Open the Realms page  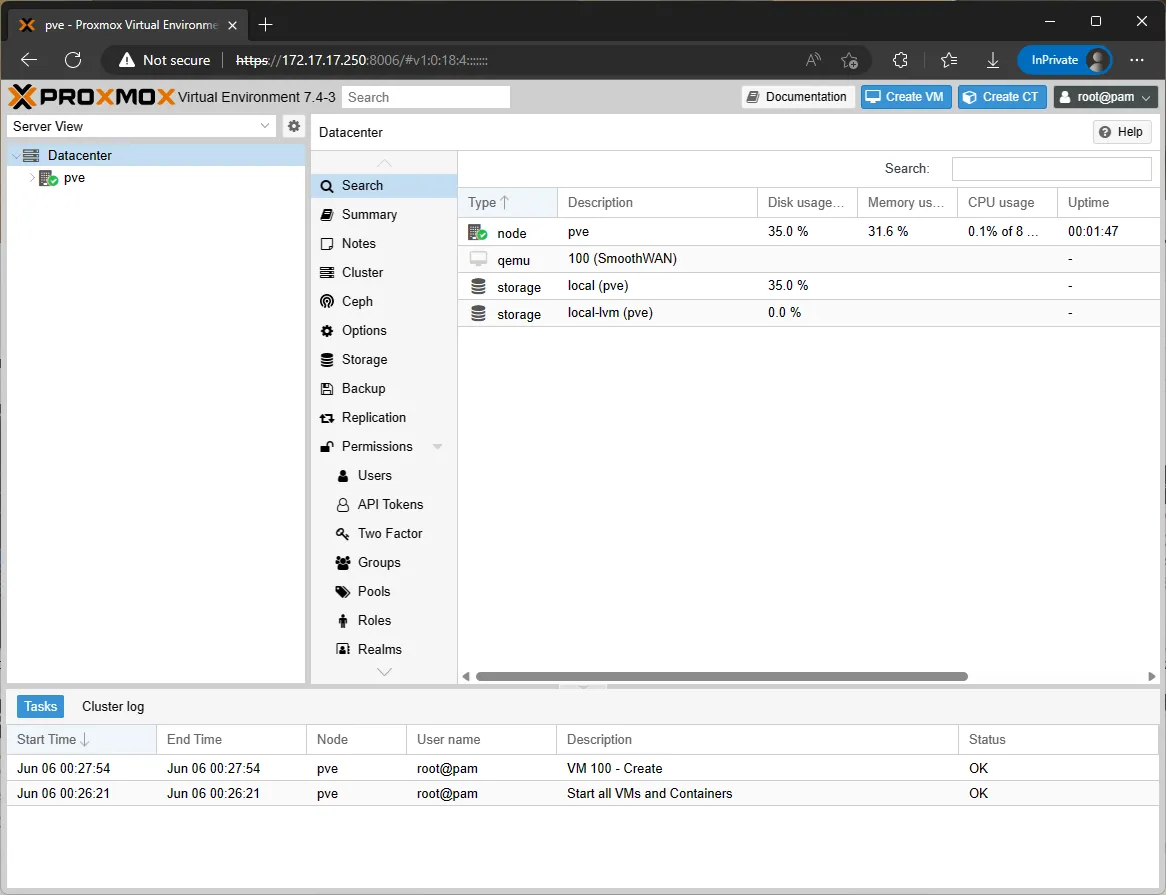tap(384, 650)
